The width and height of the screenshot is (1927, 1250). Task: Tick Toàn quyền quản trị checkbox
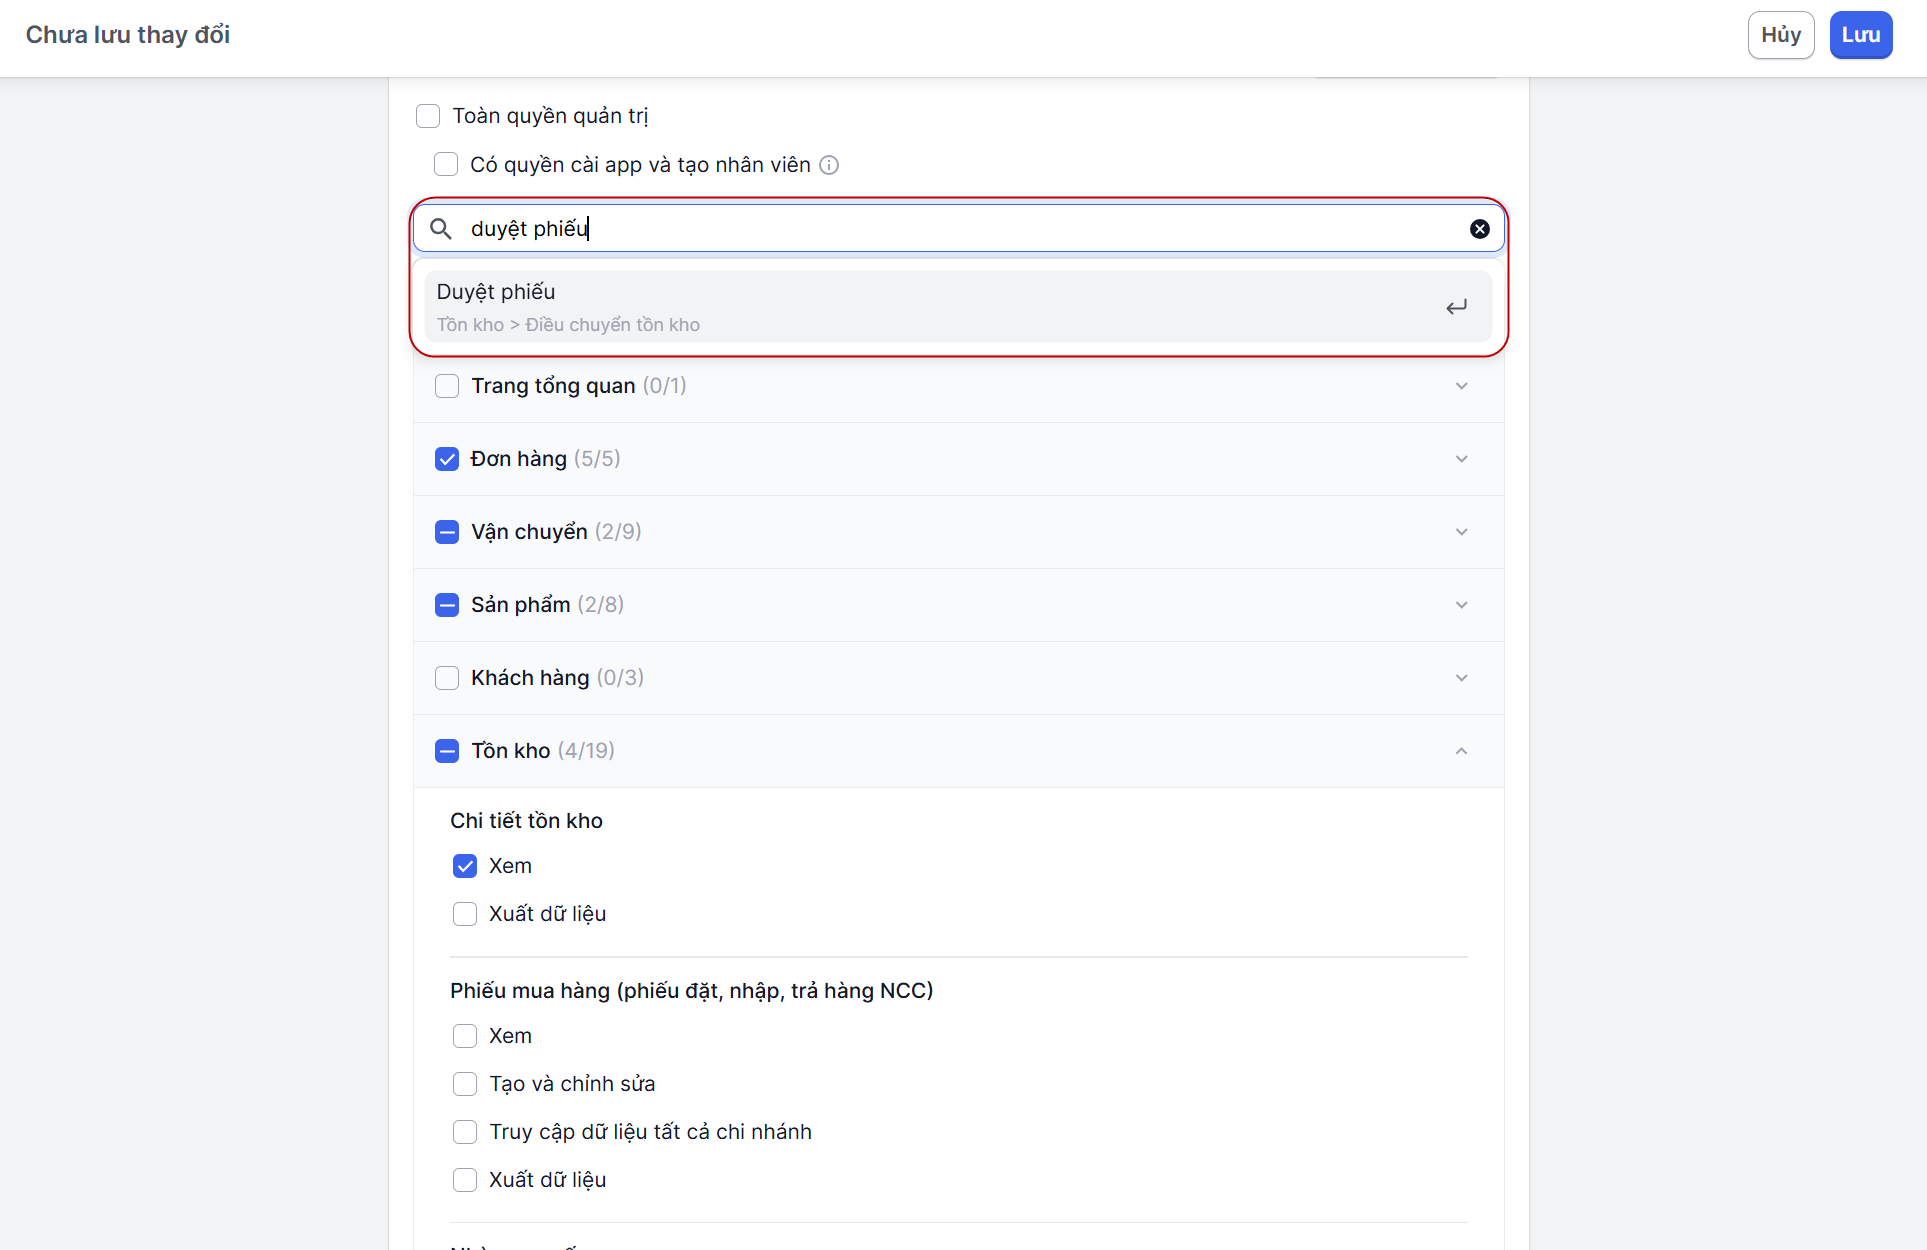(428, 116)
